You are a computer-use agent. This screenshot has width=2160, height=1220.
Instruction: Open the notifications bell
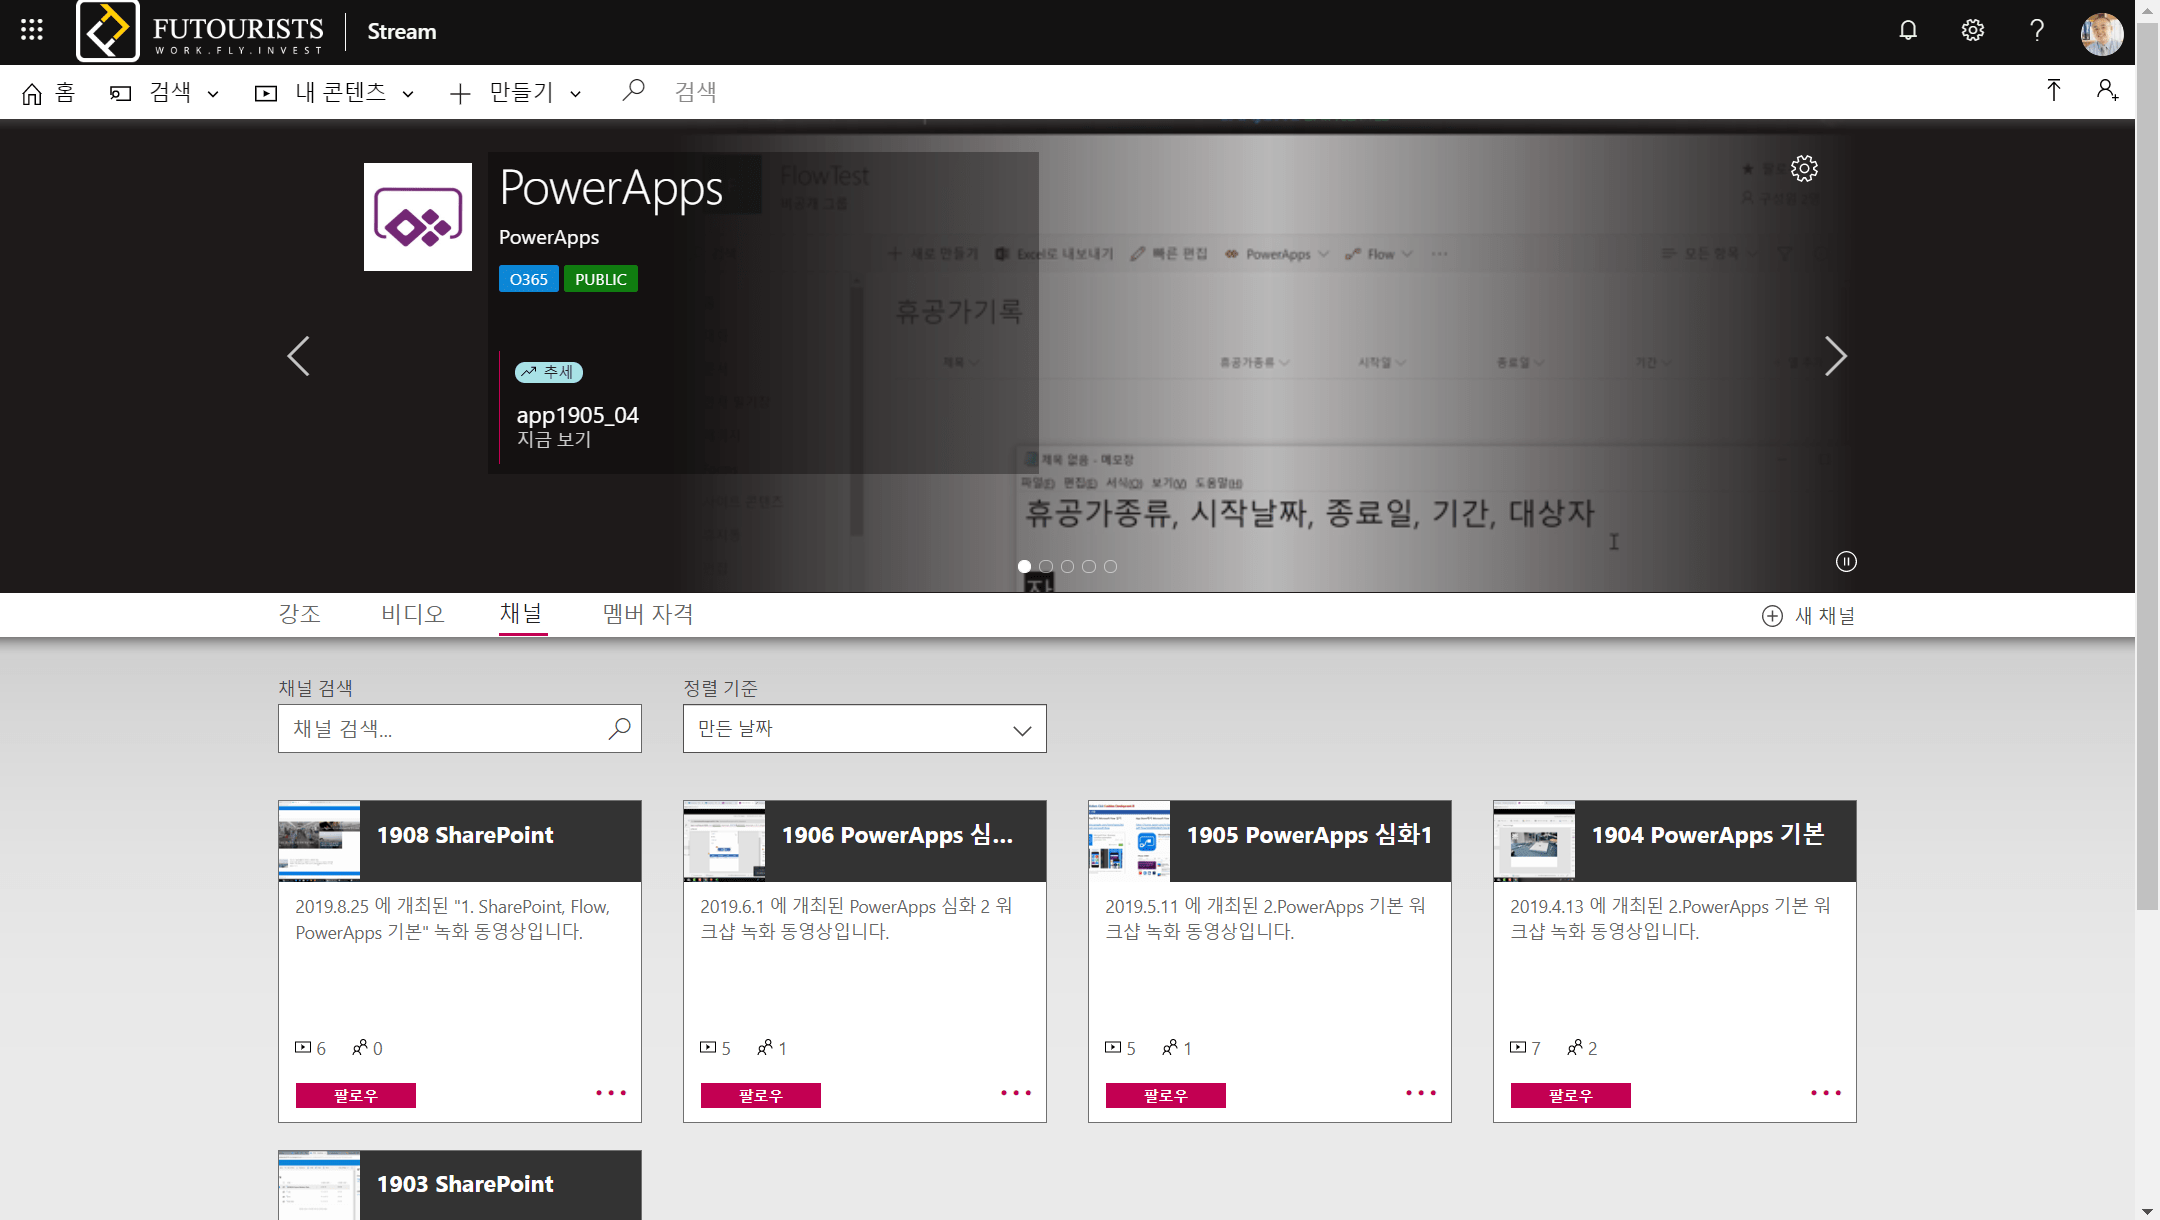(x=1908, y=30)
